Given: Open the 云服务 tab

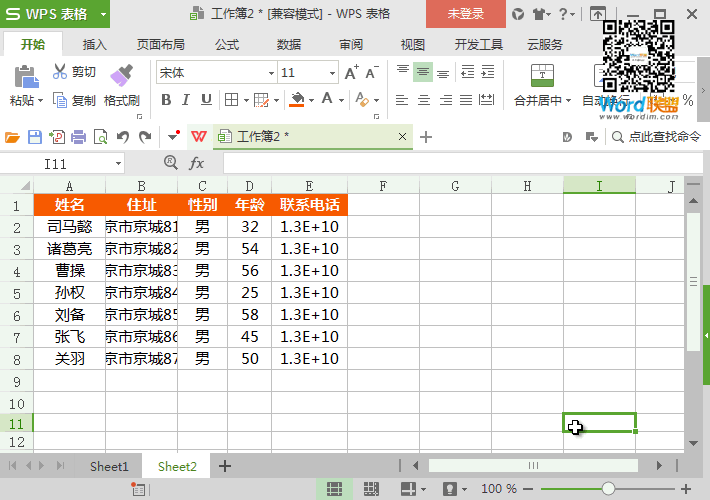Looking at the screenshot, I should click(x=544, y=44).
